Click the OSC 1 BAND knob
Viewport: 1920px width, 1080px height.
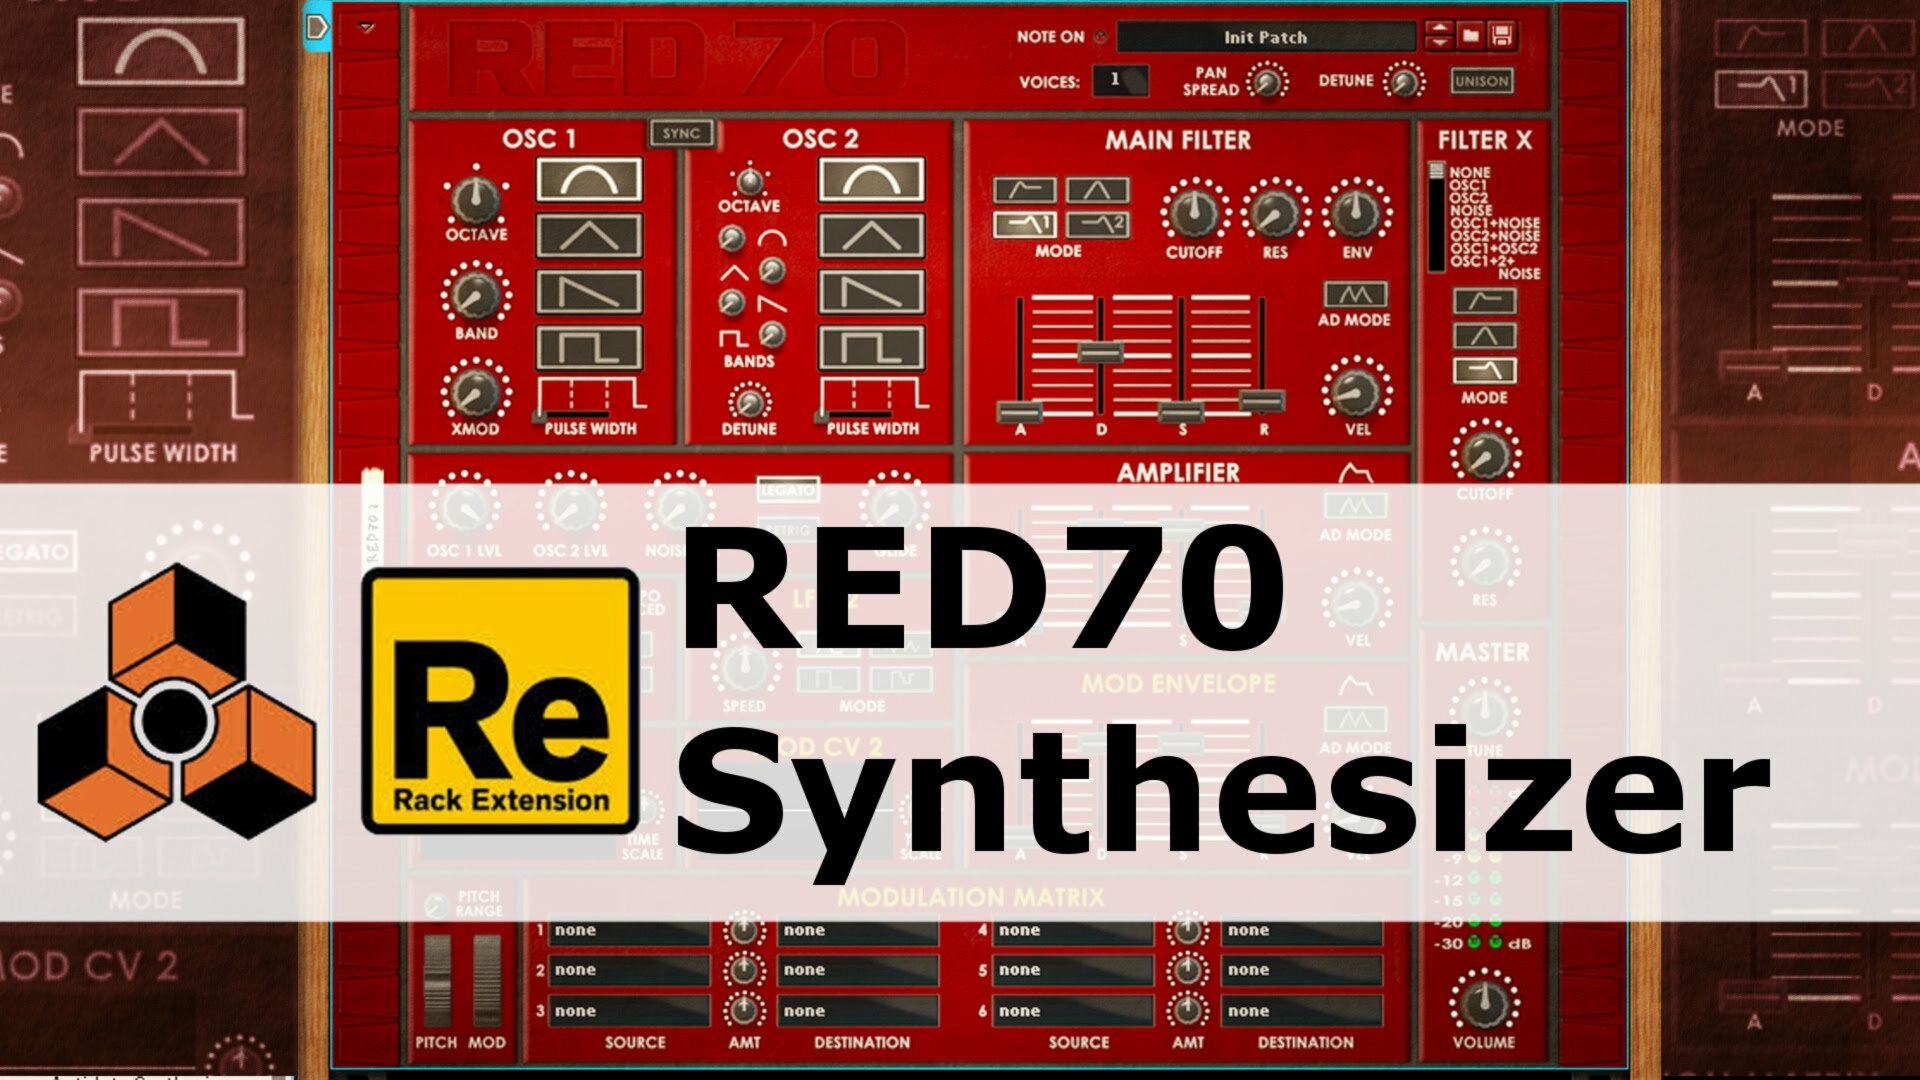pyautogui.click(x=476, y=295)
